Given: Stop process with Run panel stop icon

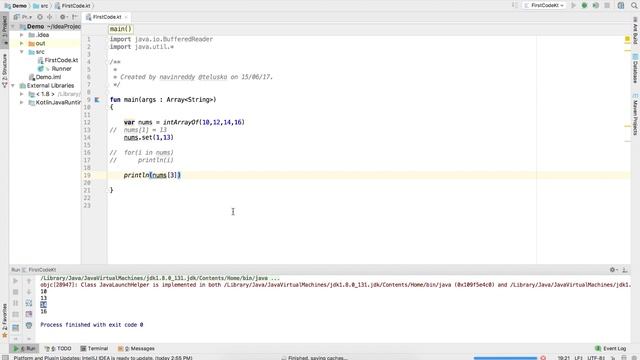Looking at the screenshot, I should pos(16,292).
